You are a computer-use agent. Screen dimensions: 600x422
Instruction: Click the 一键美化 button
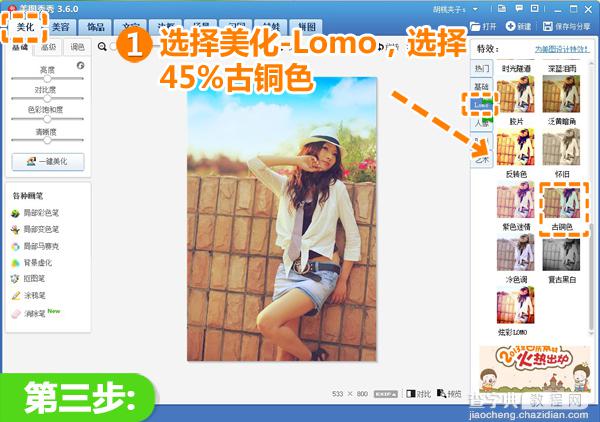(48, 161)
